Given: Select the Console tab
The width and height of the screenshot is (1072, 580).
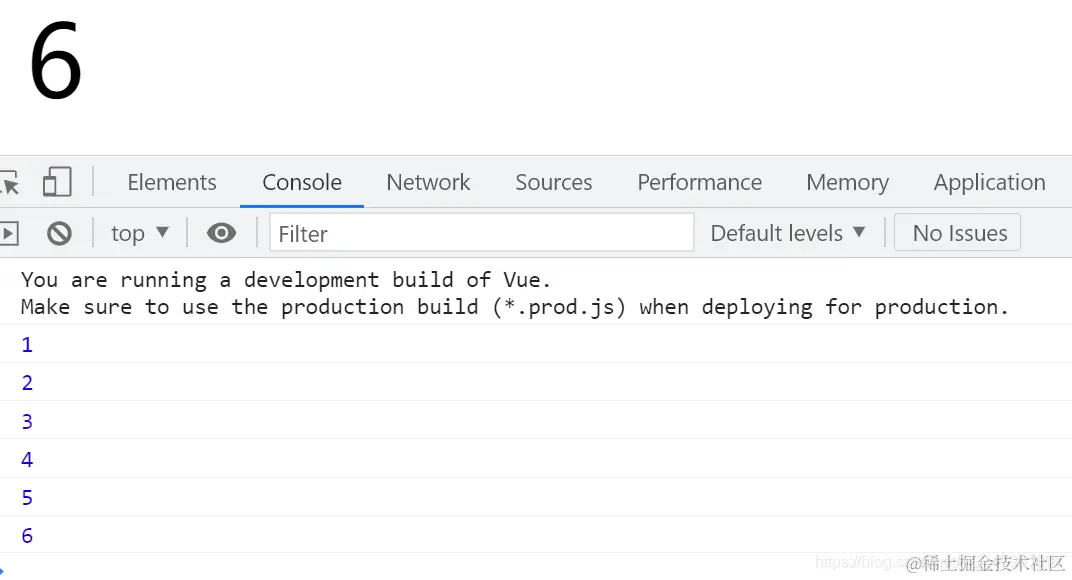Looking at the screenshot, I should [x=302, y=182].
